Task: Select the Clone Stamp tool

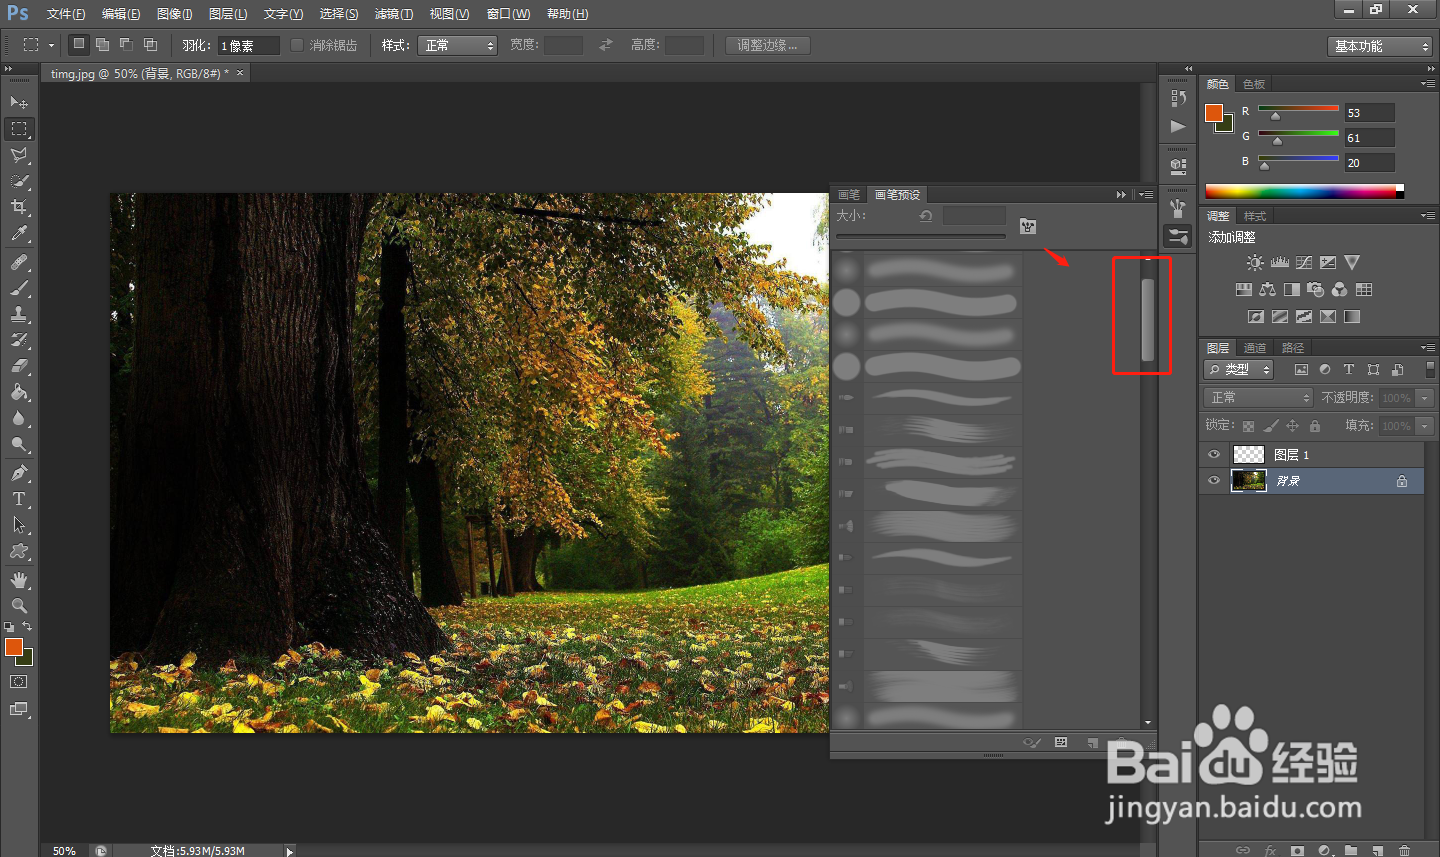Action: pyautogui.click(x=19, y=314)
